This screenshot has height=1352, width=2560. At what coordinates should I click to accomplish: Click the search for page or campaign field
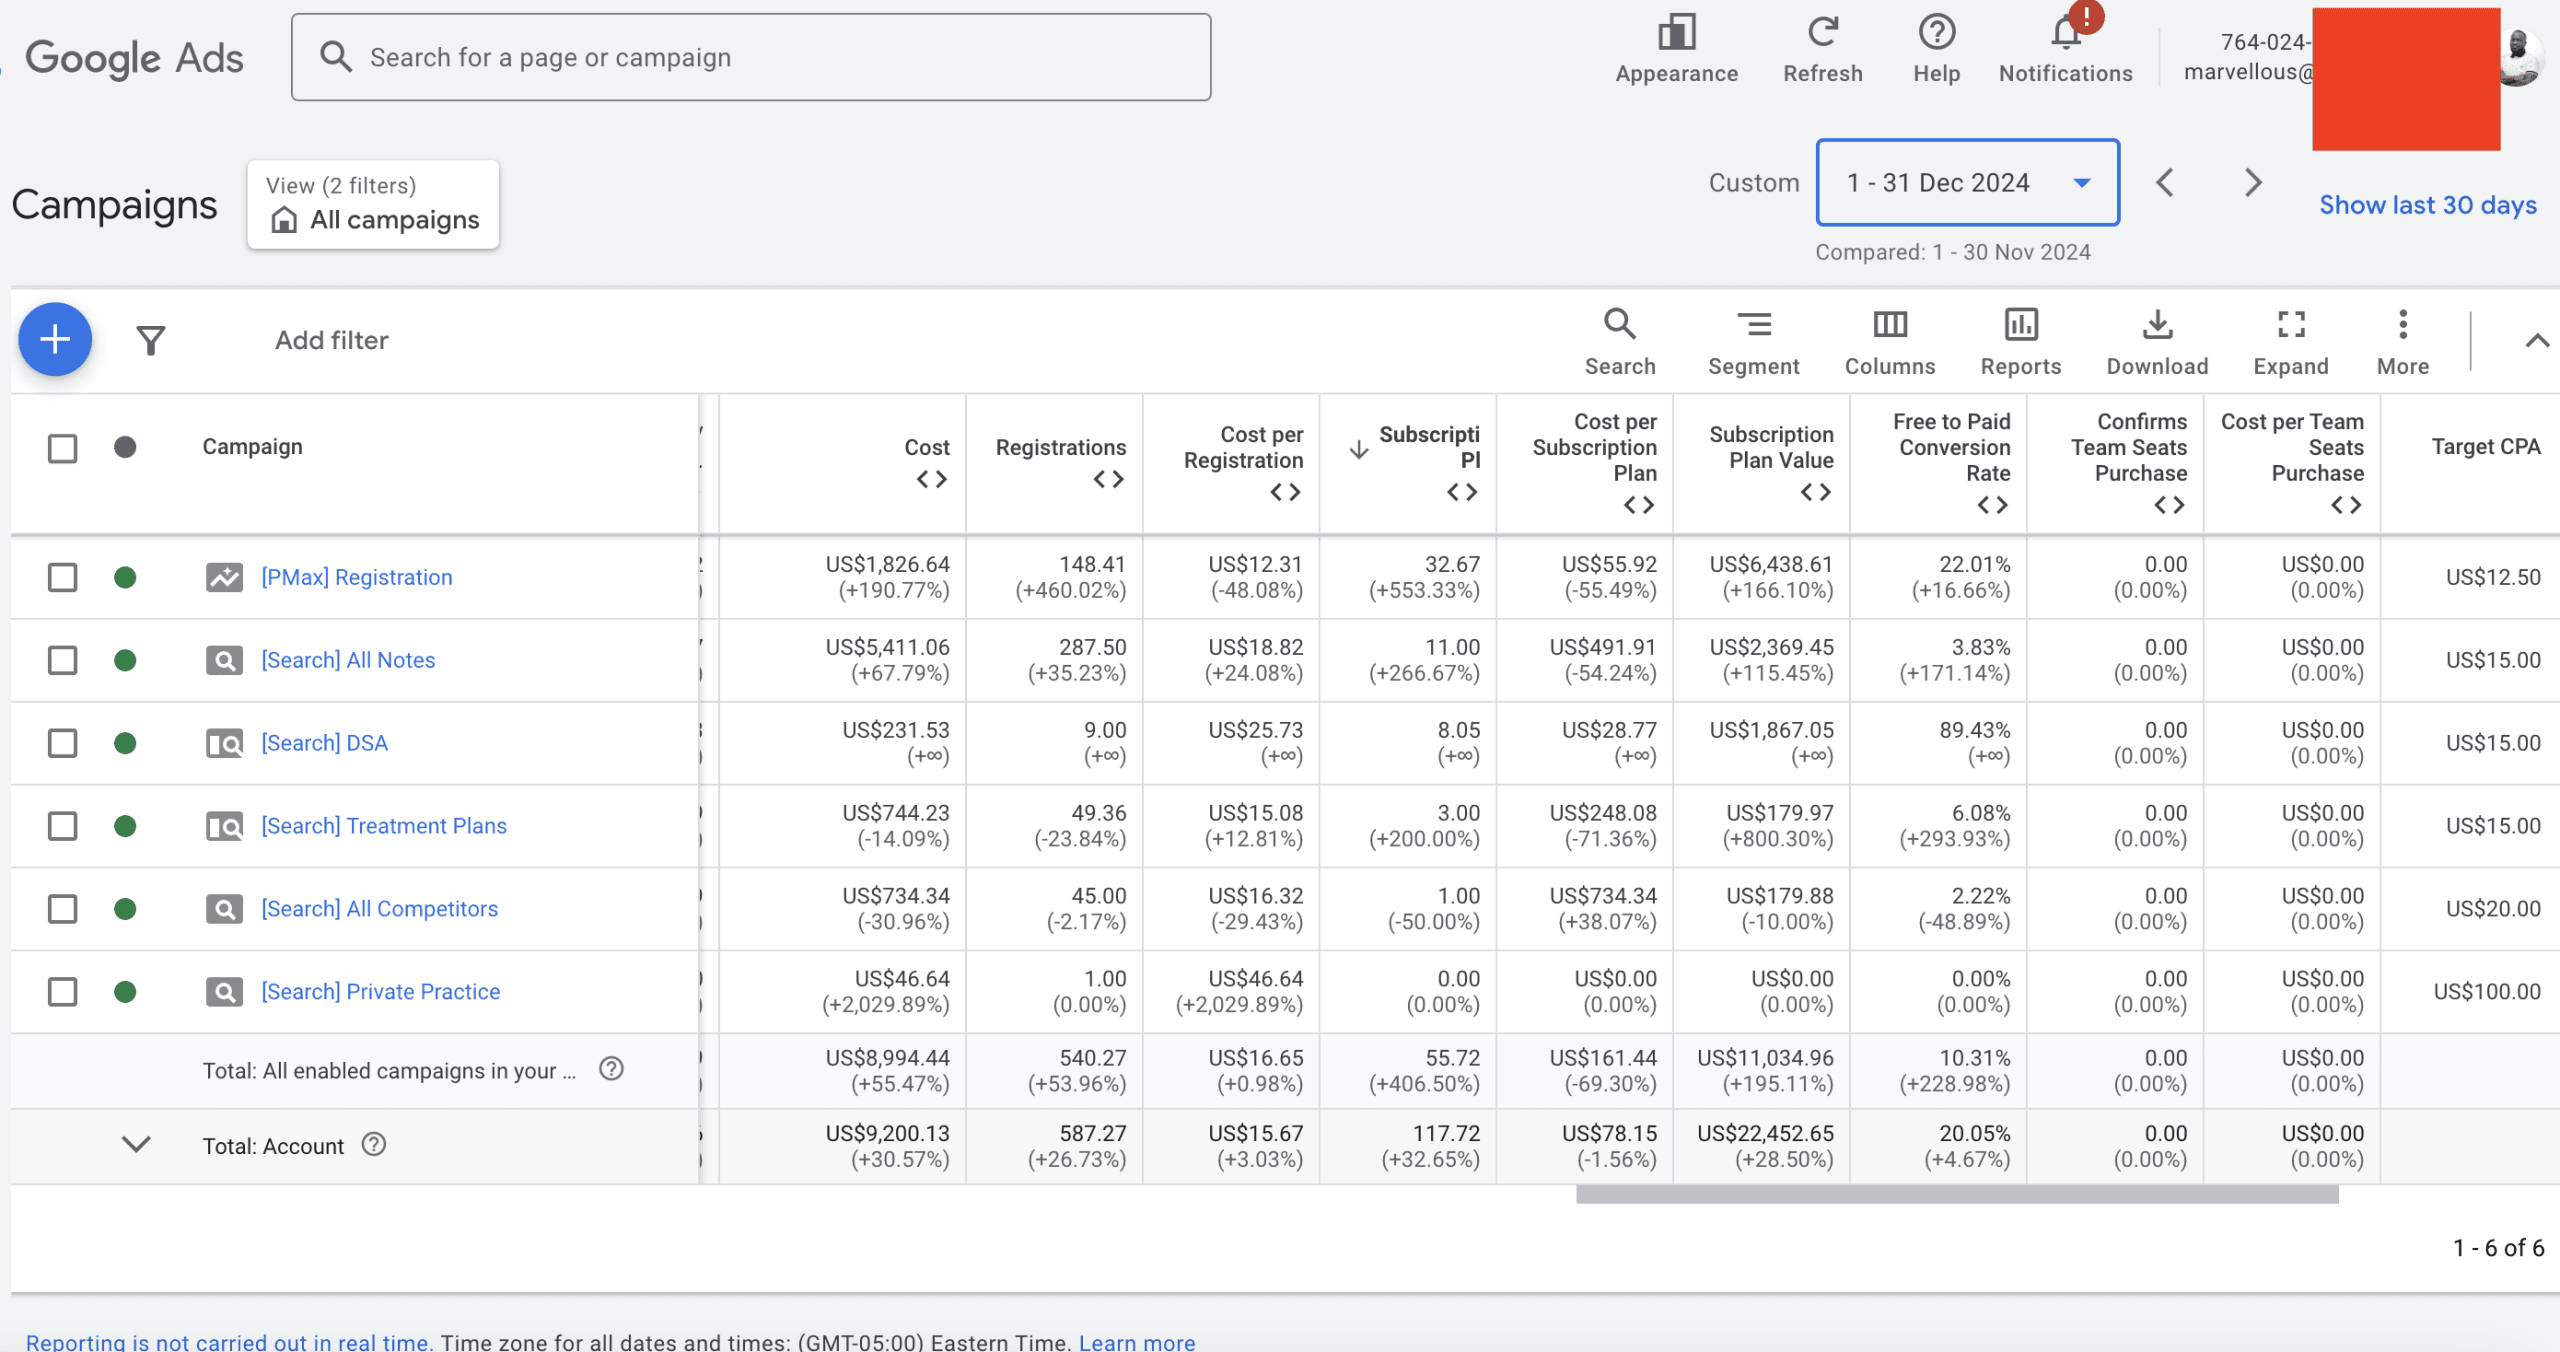[751, 57]
